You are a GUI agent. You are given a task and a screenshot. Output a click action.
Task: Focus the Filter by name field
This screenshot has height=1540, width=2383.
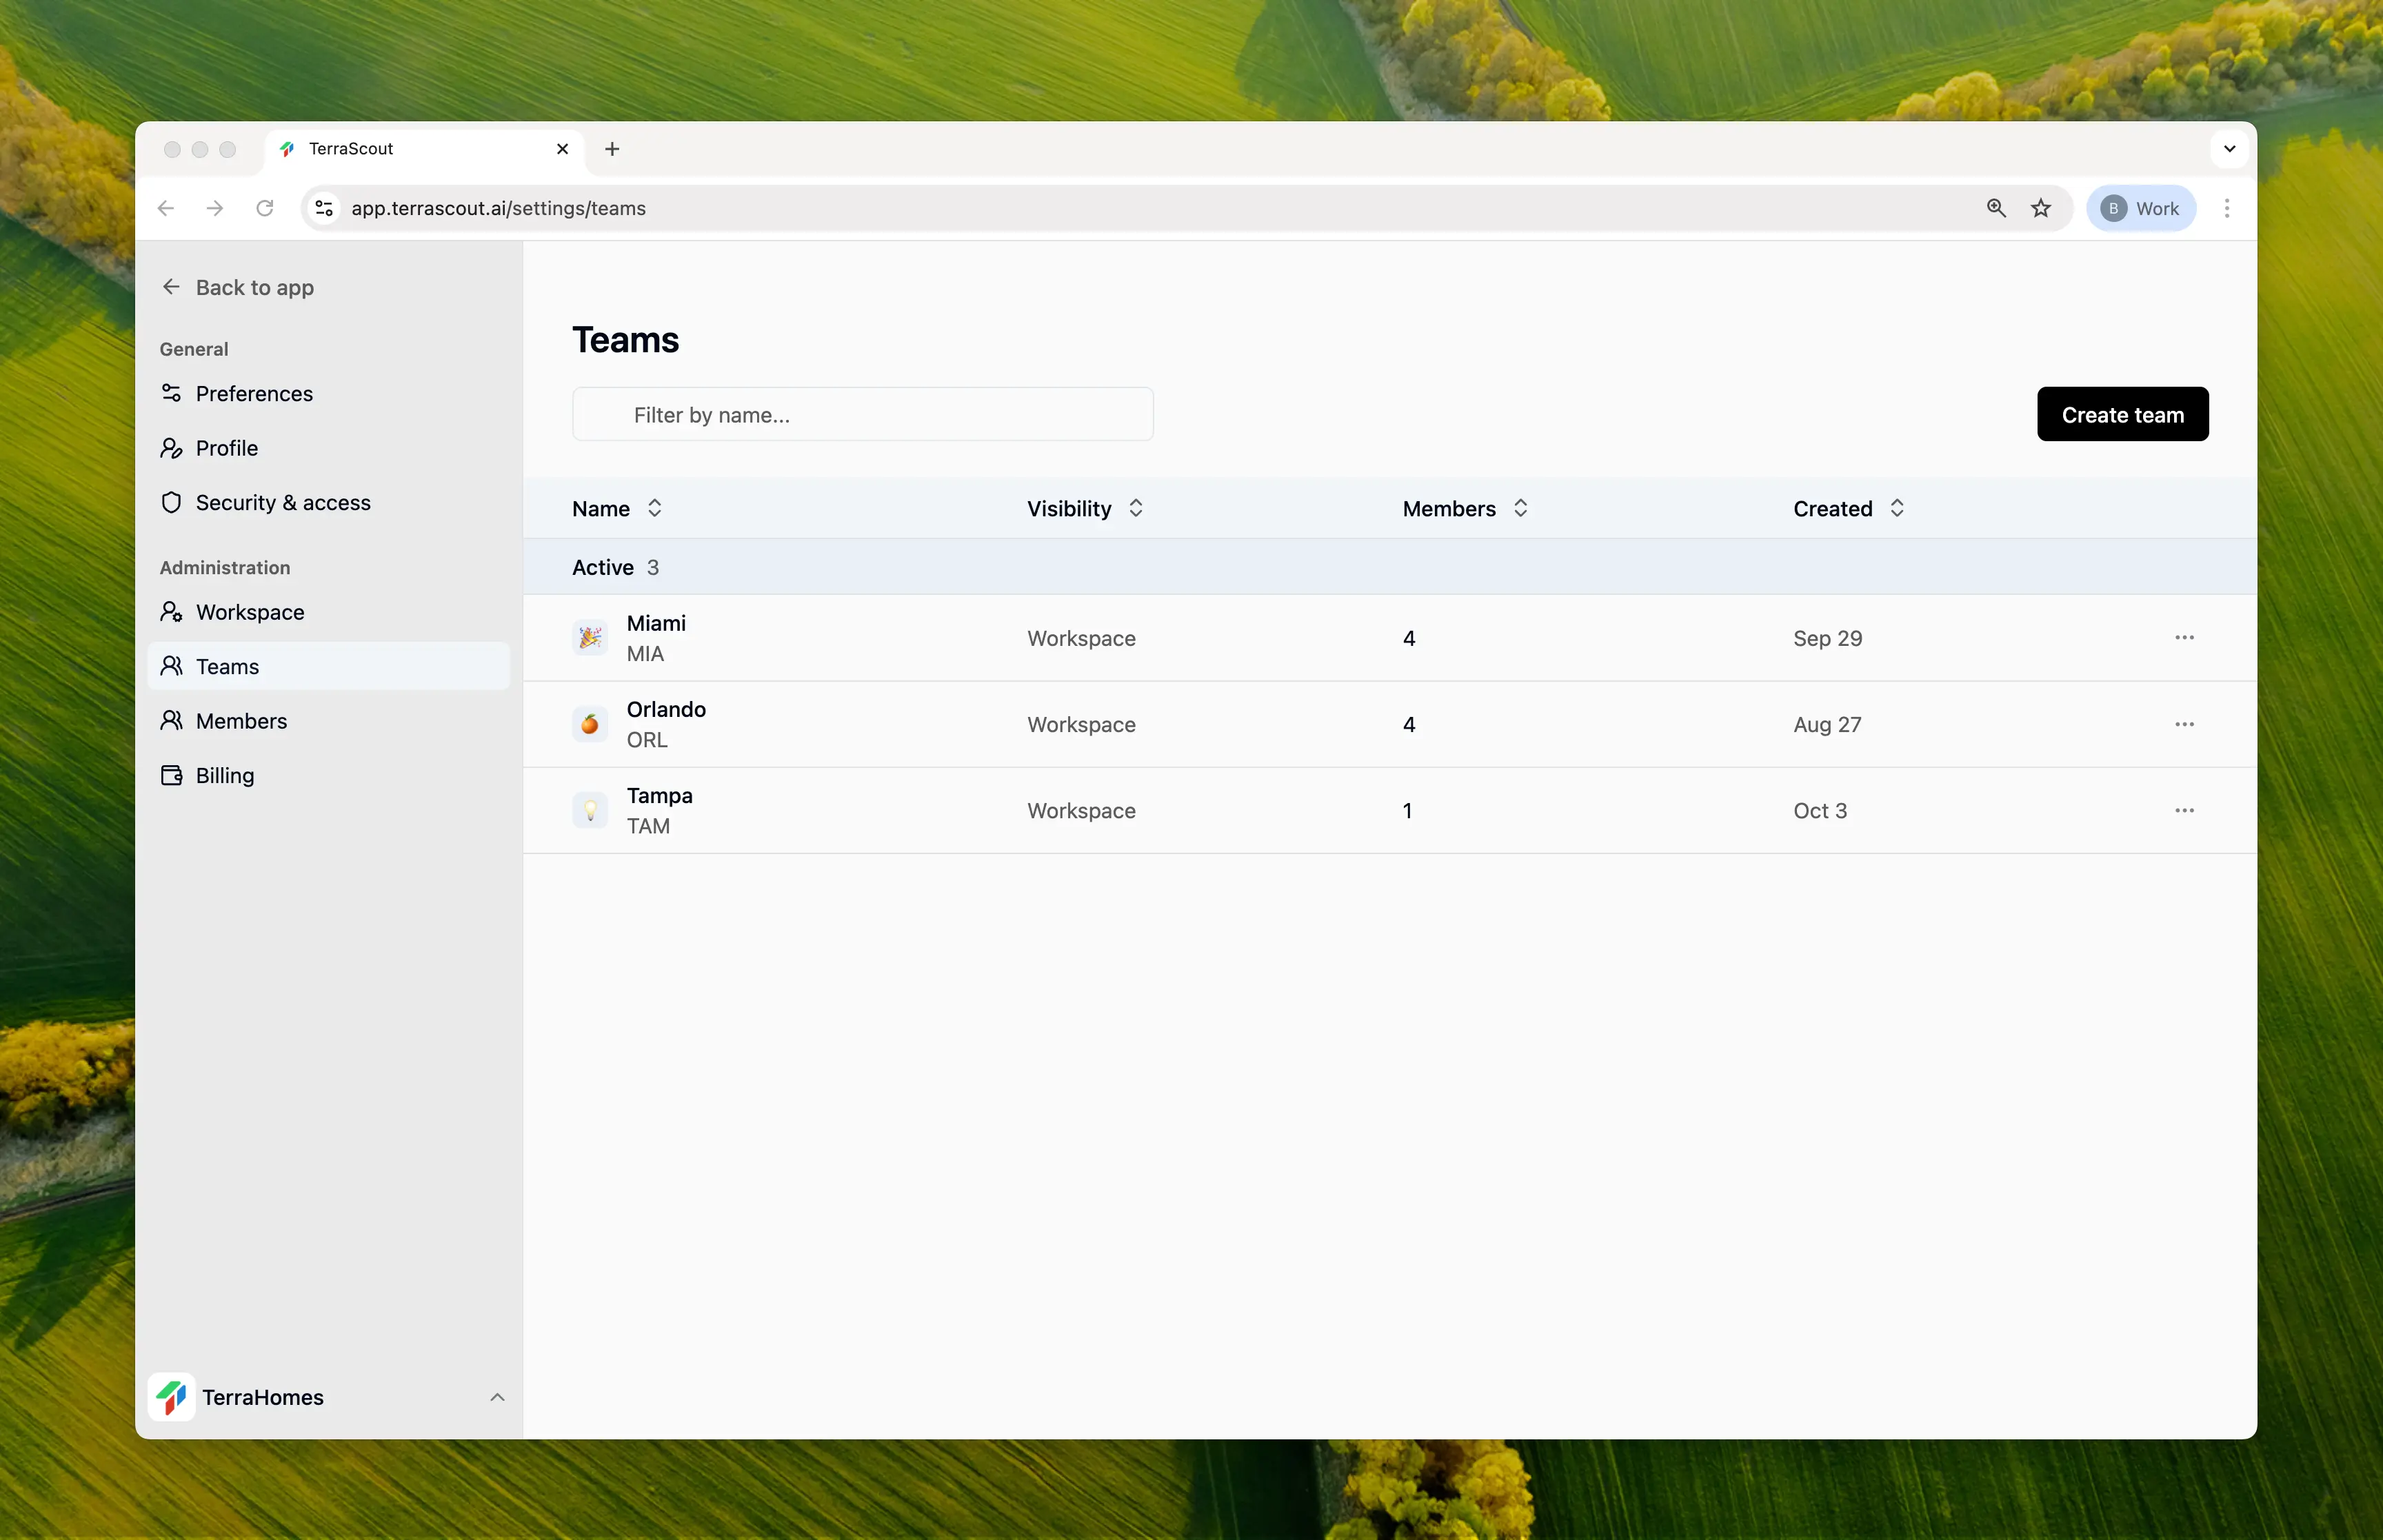pos(862,414)
